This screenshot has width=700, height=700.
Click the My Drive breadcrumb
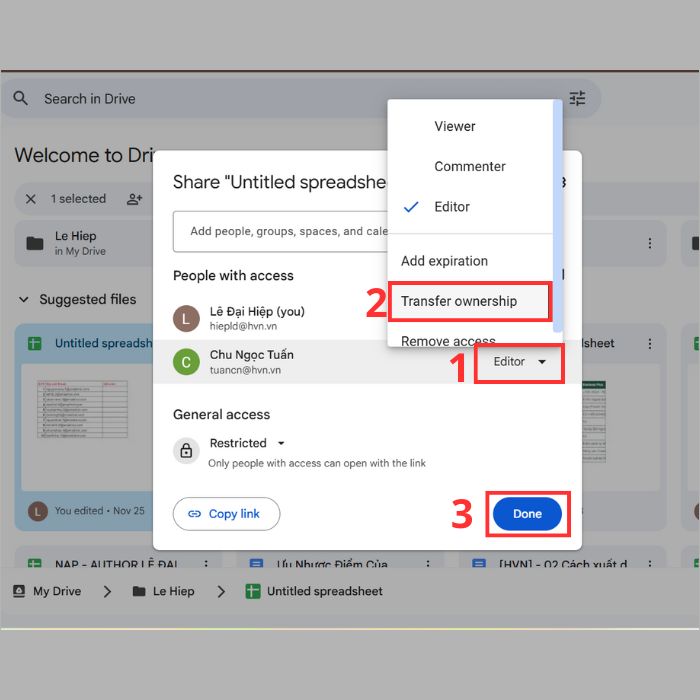point(47,591)
